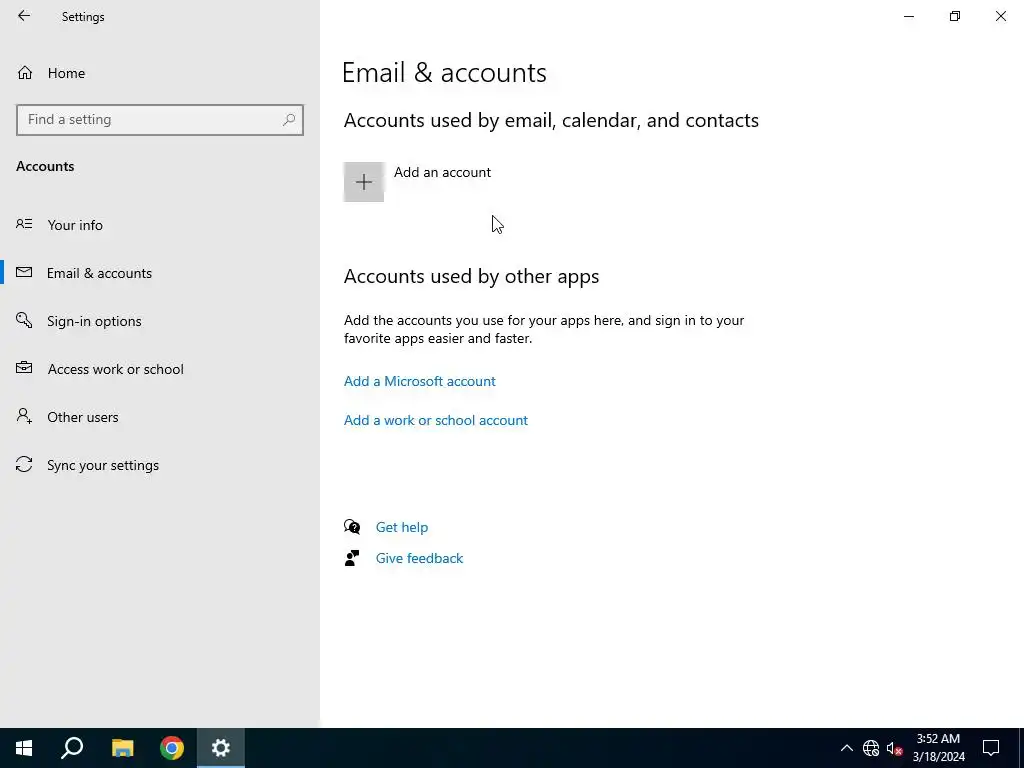
Task: Launch File Explorer from the taskbar
Action: 122,748
